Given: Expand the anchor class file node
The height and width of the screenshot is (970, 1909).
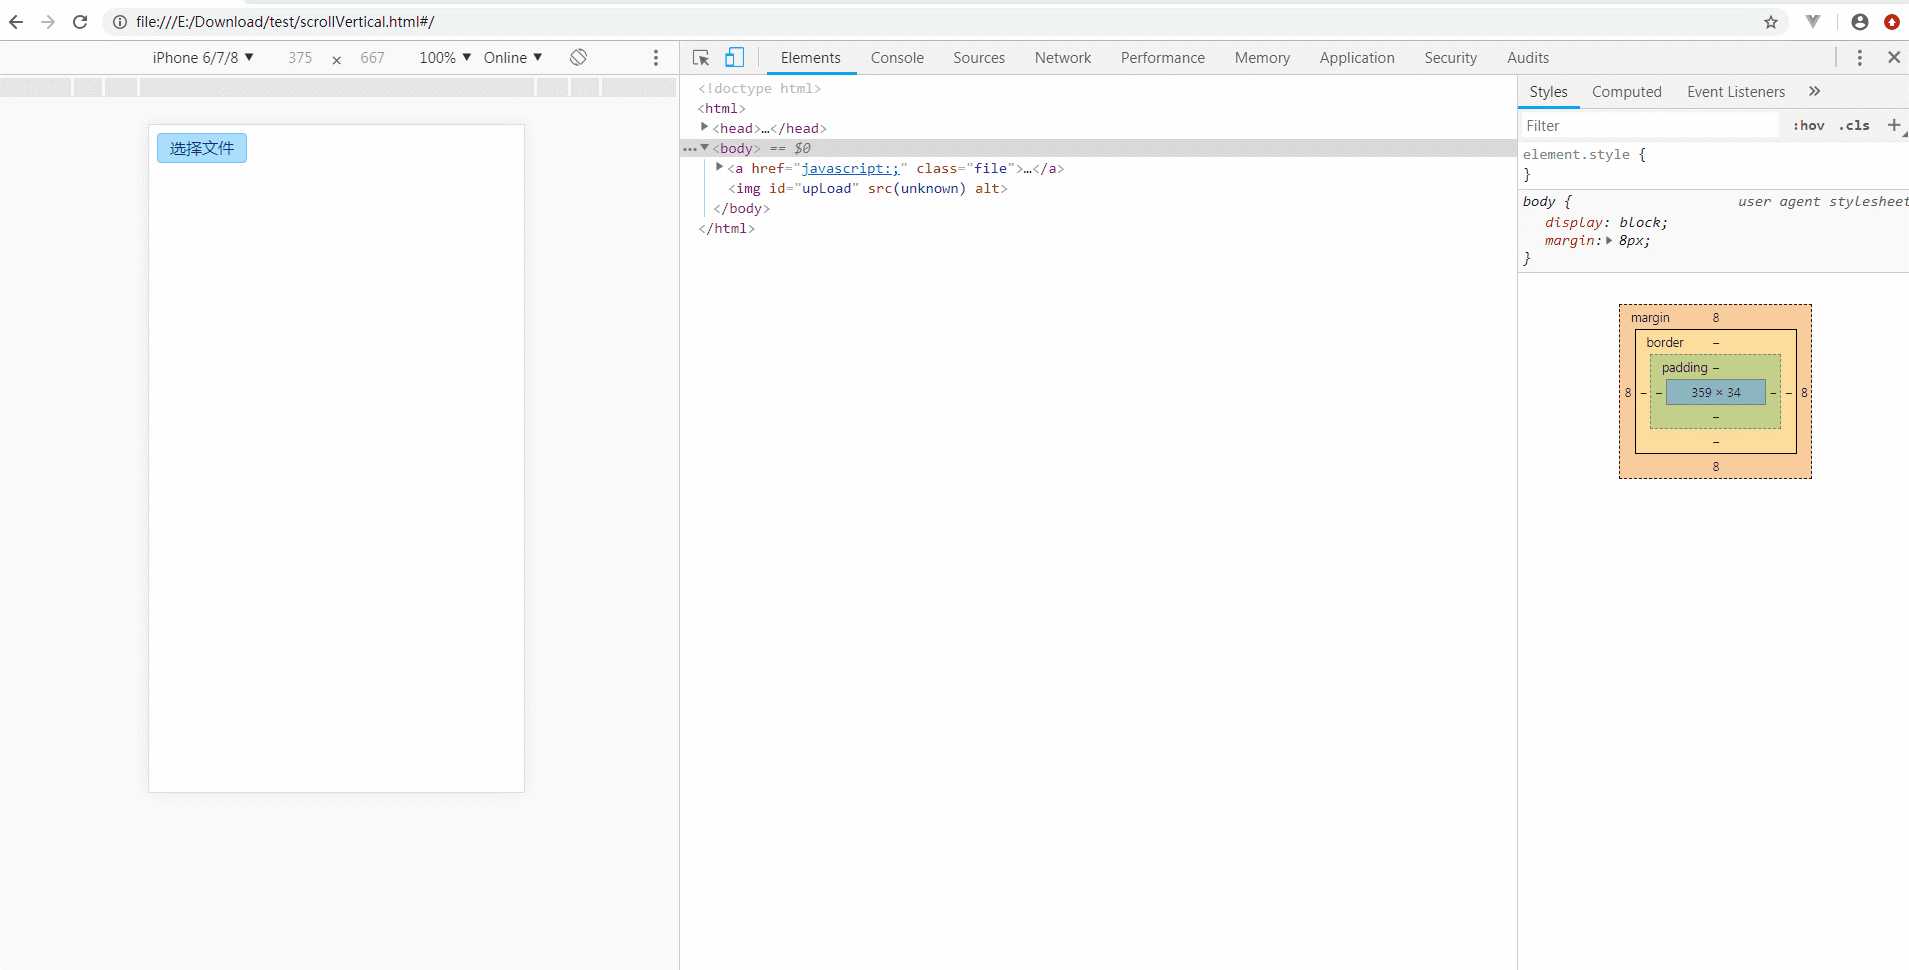Looking at the screenshot, I should [x=720, y=167].
